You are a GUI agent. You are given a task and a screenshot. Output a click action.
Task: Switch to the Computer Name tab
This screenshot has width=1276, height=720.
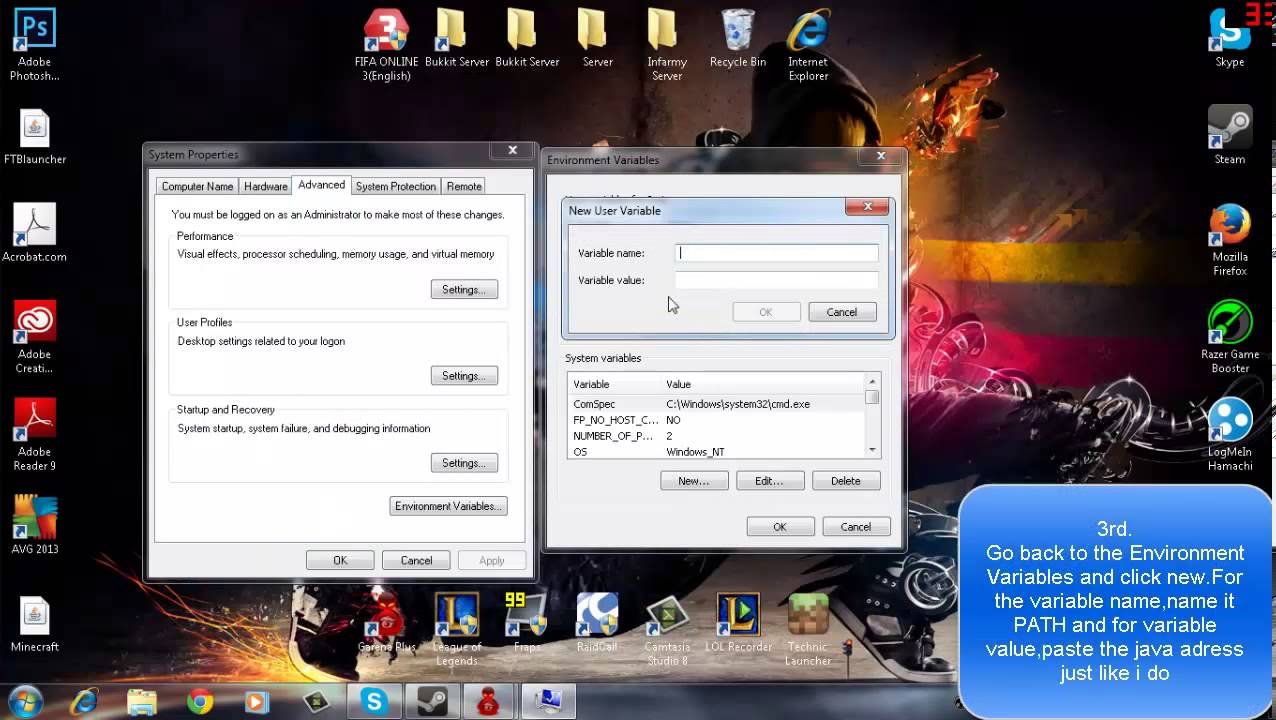coord(197,187)
